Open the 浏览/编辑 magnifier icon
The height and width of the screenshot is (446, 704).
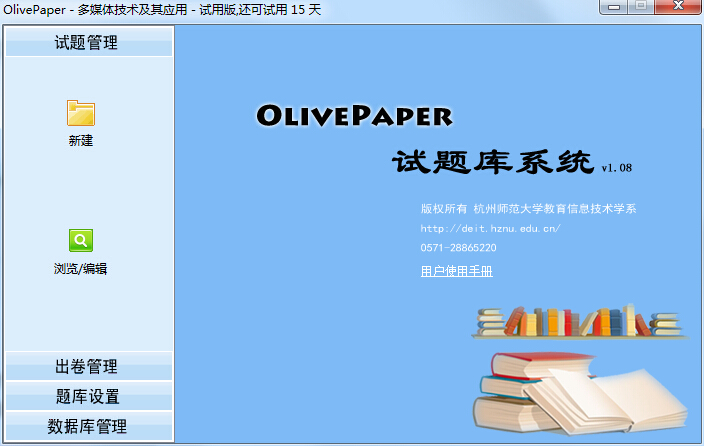(x=81, y=240)
